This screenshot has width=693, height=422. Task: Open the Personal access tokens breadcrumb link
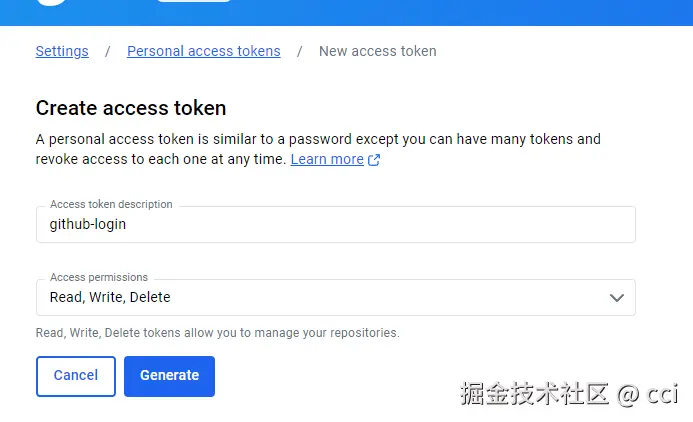click(x=203, y=51)
